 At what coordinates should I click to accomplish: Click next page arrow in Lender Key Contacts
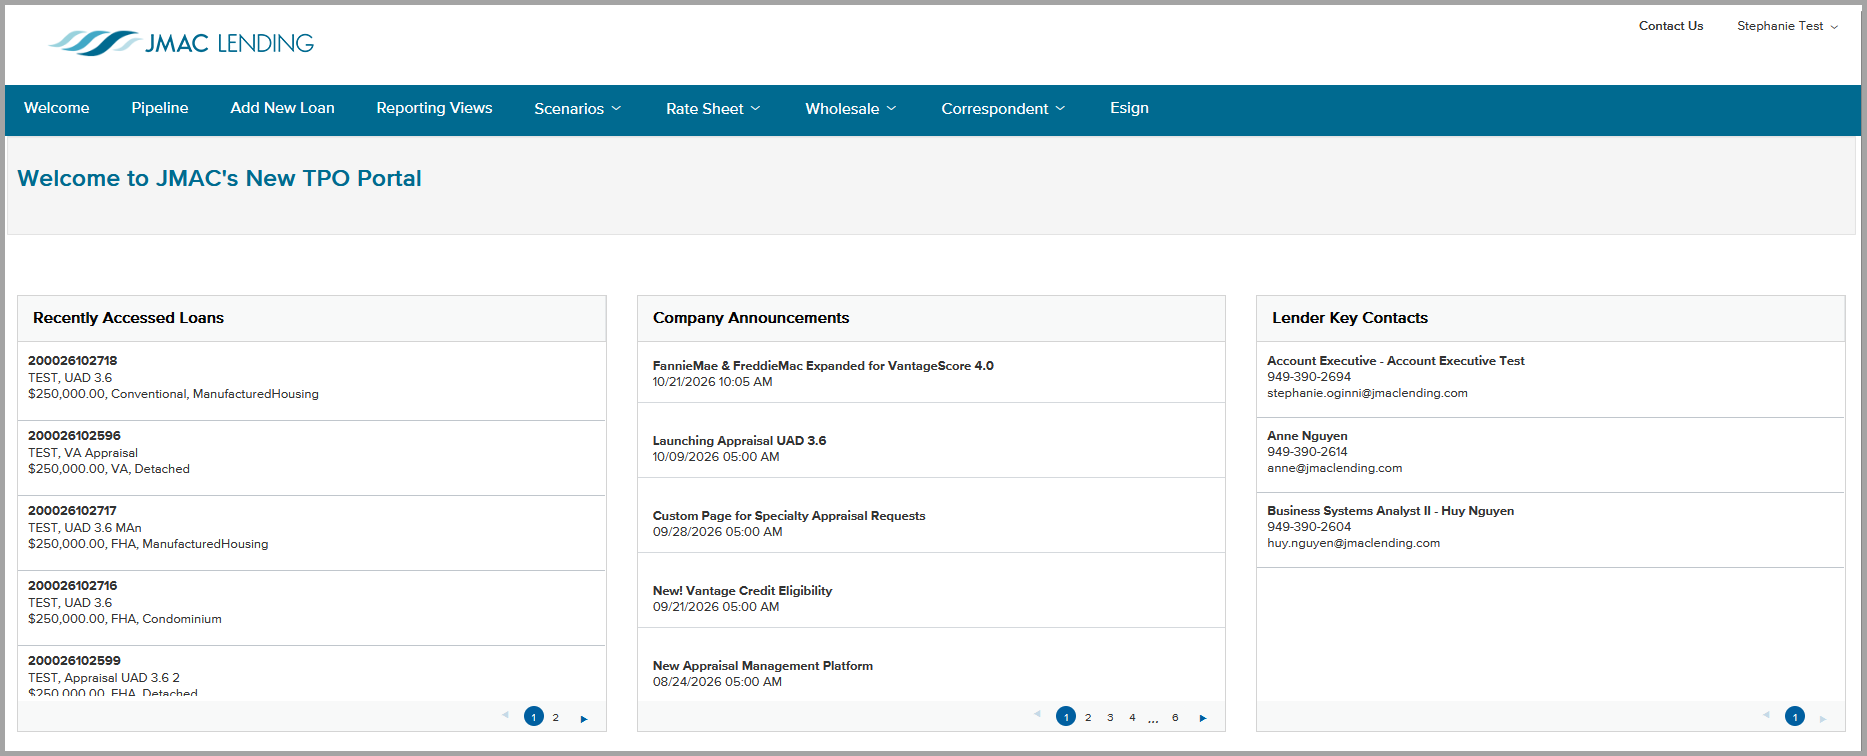1822,718
